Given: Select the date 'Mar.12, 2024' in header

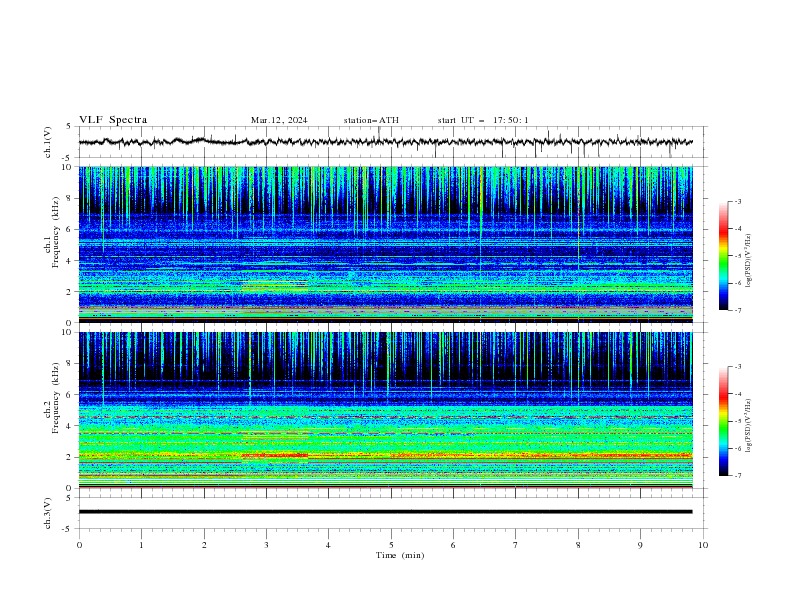Looking at the screenshot, I should click(x=279, y=120).
